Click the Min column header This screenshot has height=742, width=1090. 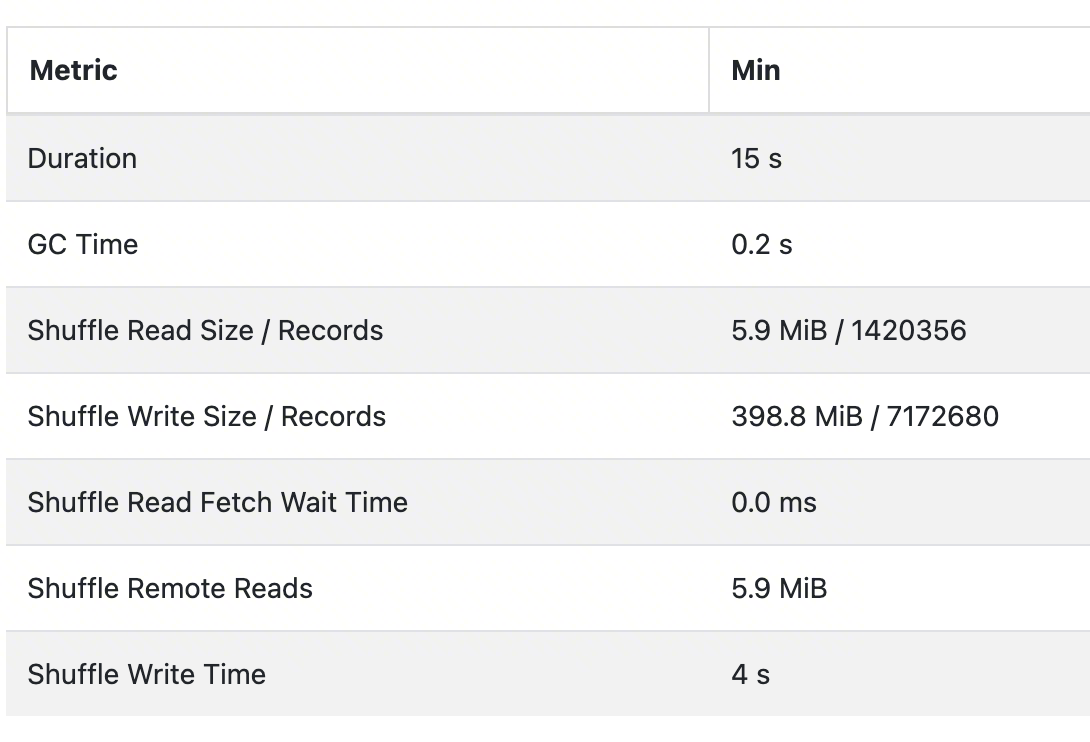(756, 71)
